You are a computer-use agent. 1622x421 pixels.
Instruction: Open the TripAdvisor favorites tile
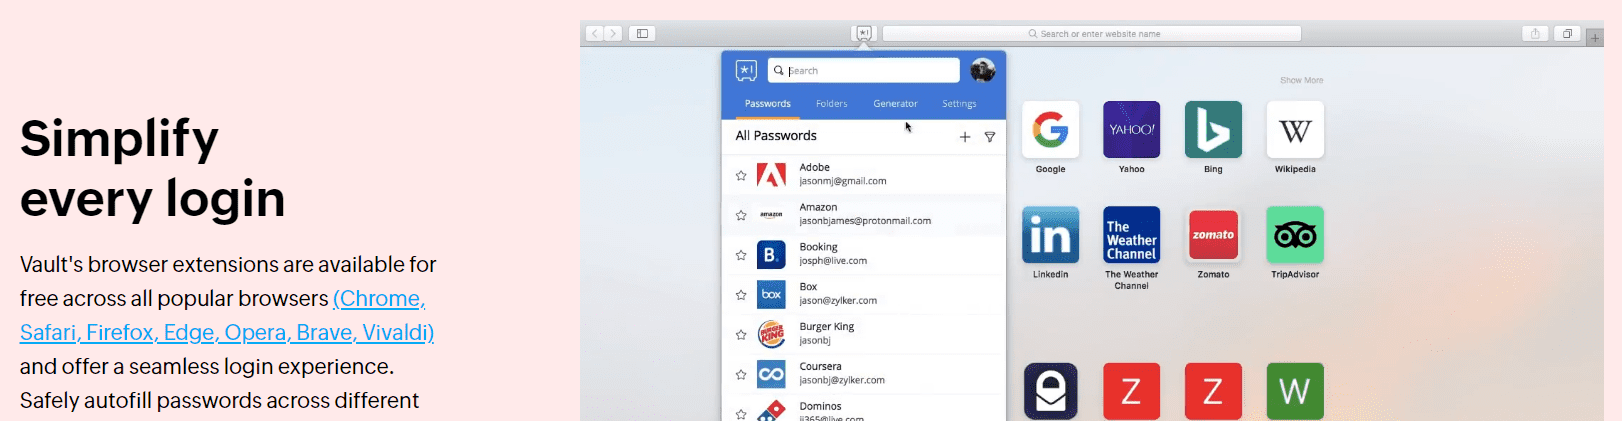[1295, 235]
